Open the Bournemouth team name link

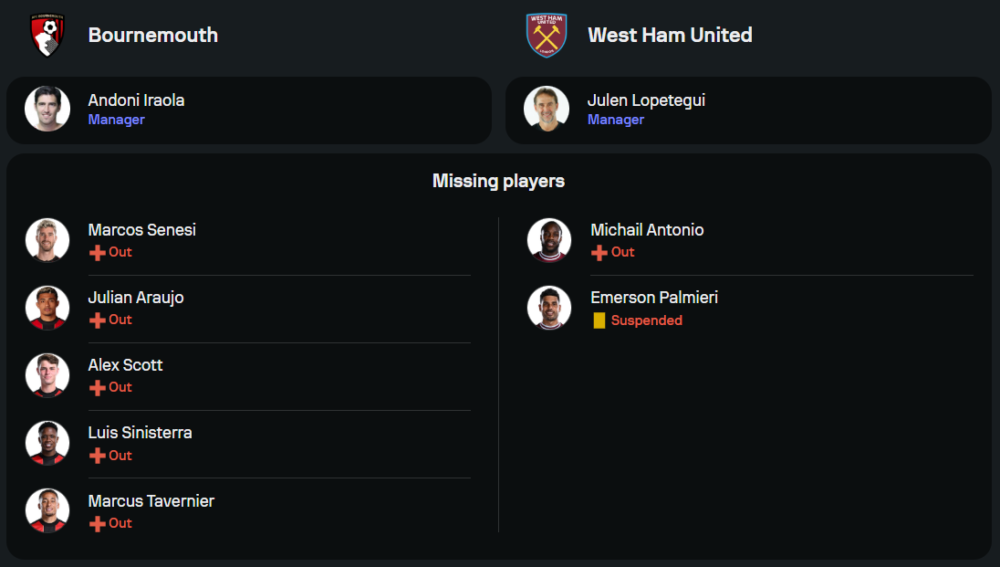click(x=153, y=35)
